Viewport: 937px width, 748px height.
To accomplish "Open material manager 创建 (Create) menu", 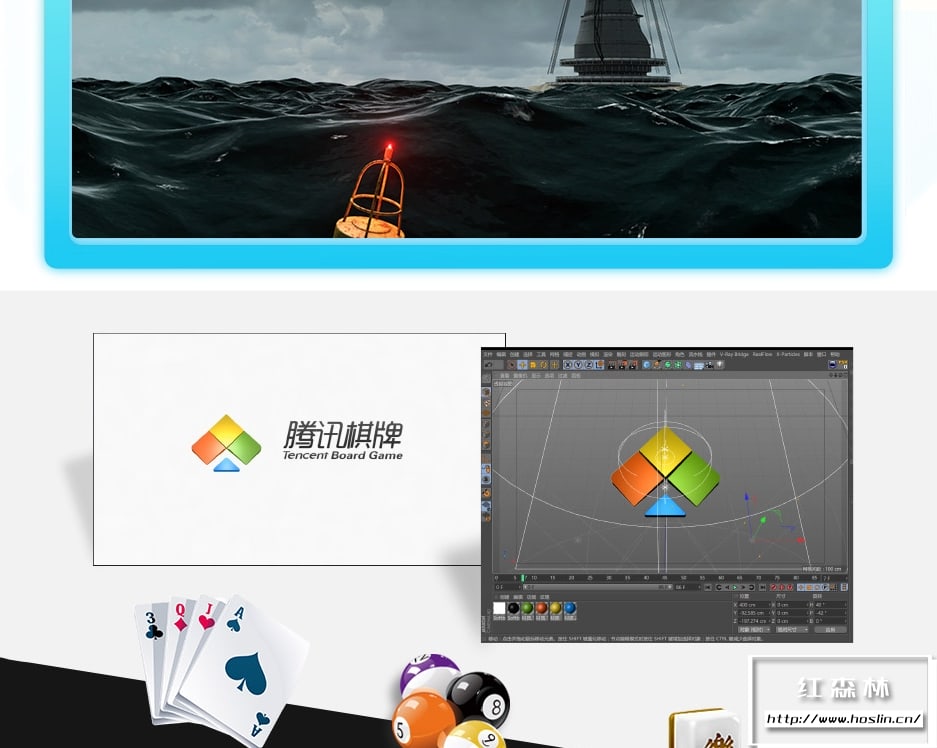I will tap(505, 597).
